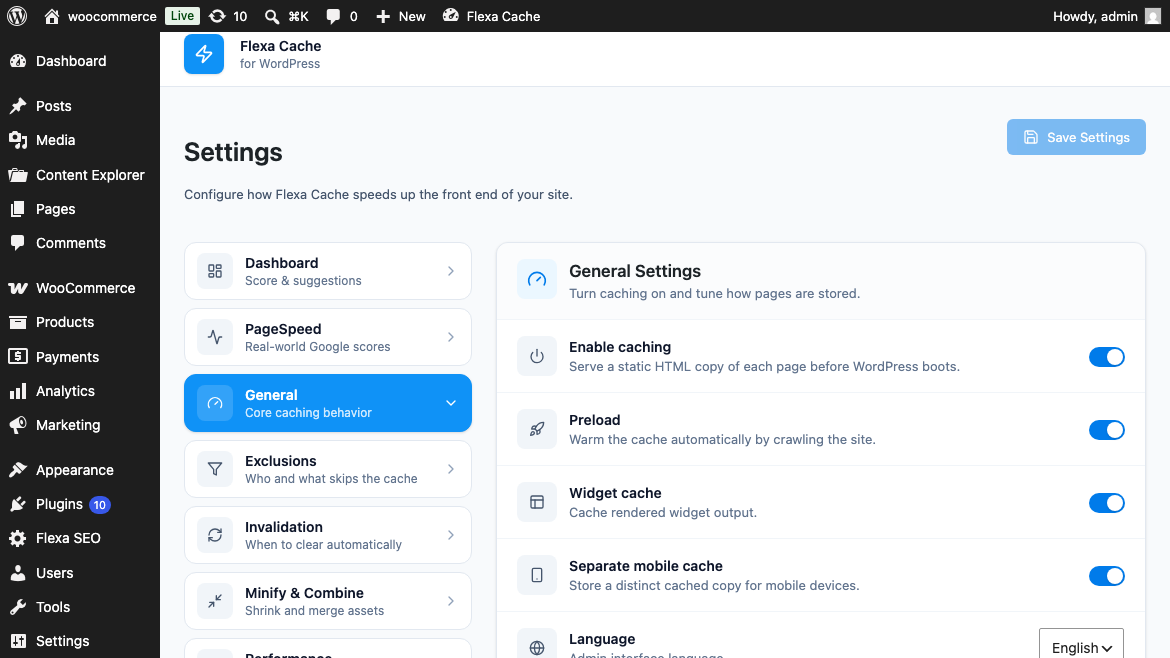
Task: Click the Flexa SEO gear icon in sidebar
Action: [x=18, y=538]
